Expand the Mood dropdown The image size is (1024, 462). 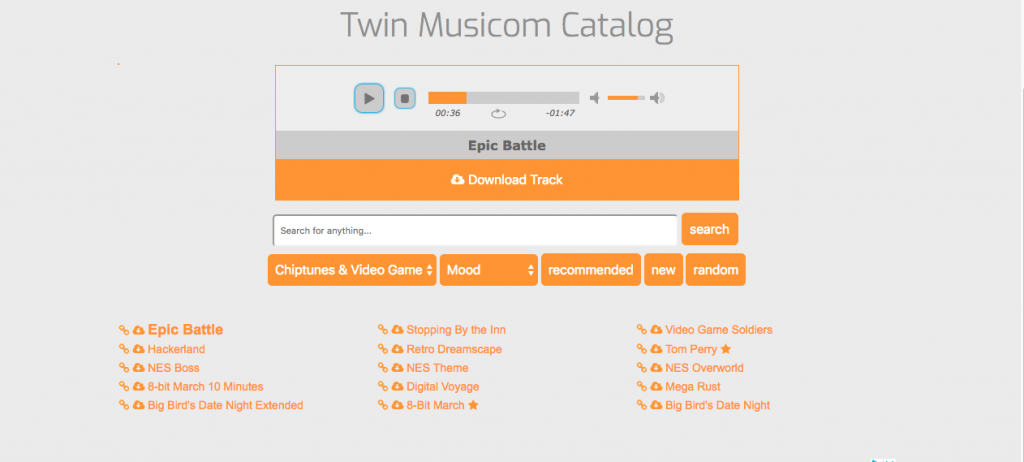[489, 270]
